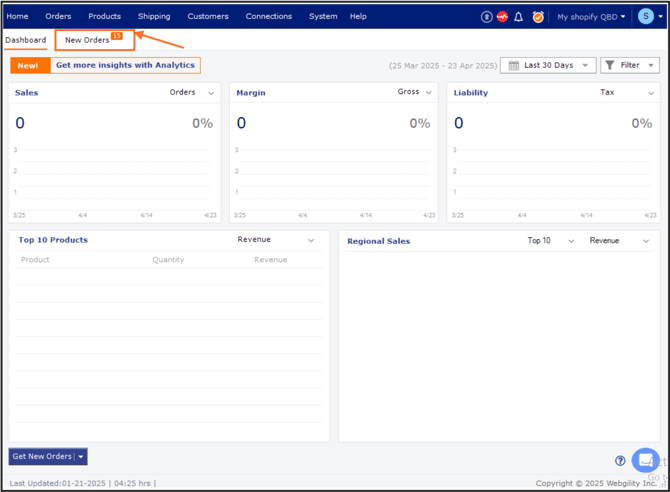Click the help question mark icon
670x492 pixels.
(620, 461)
